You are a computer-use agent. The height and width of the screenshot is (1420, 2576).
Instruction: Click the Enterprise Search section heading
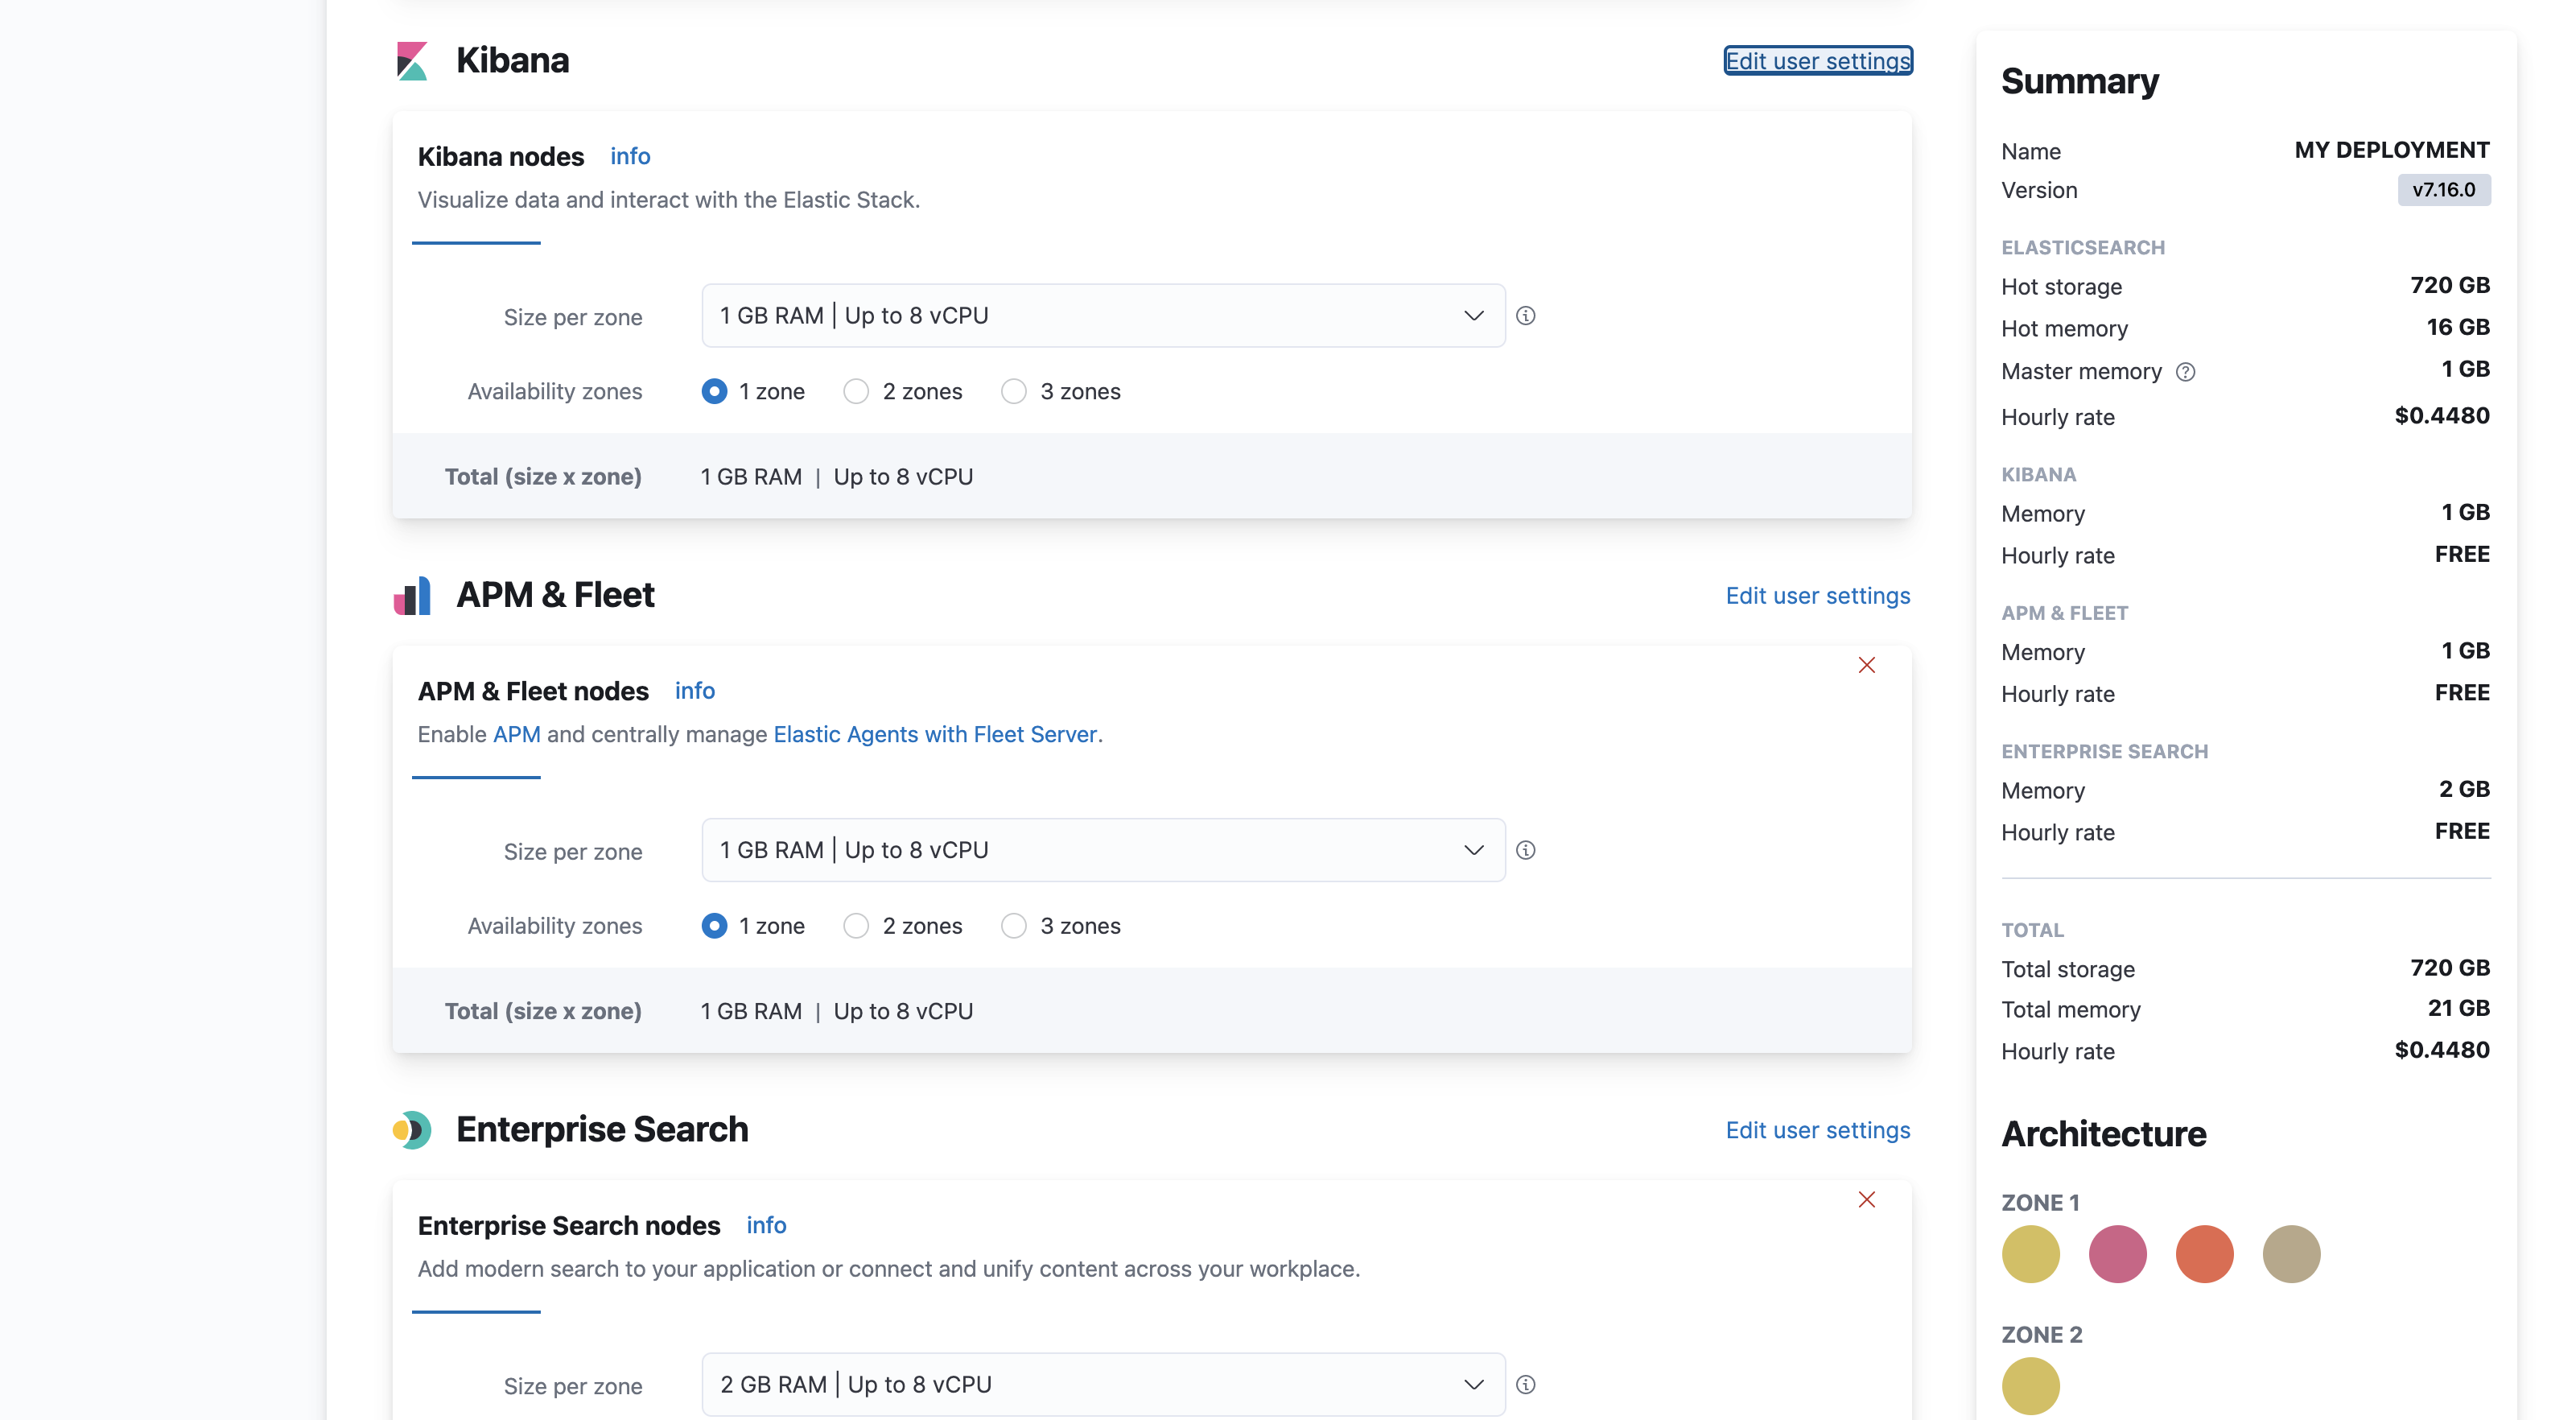[602, 1130]
